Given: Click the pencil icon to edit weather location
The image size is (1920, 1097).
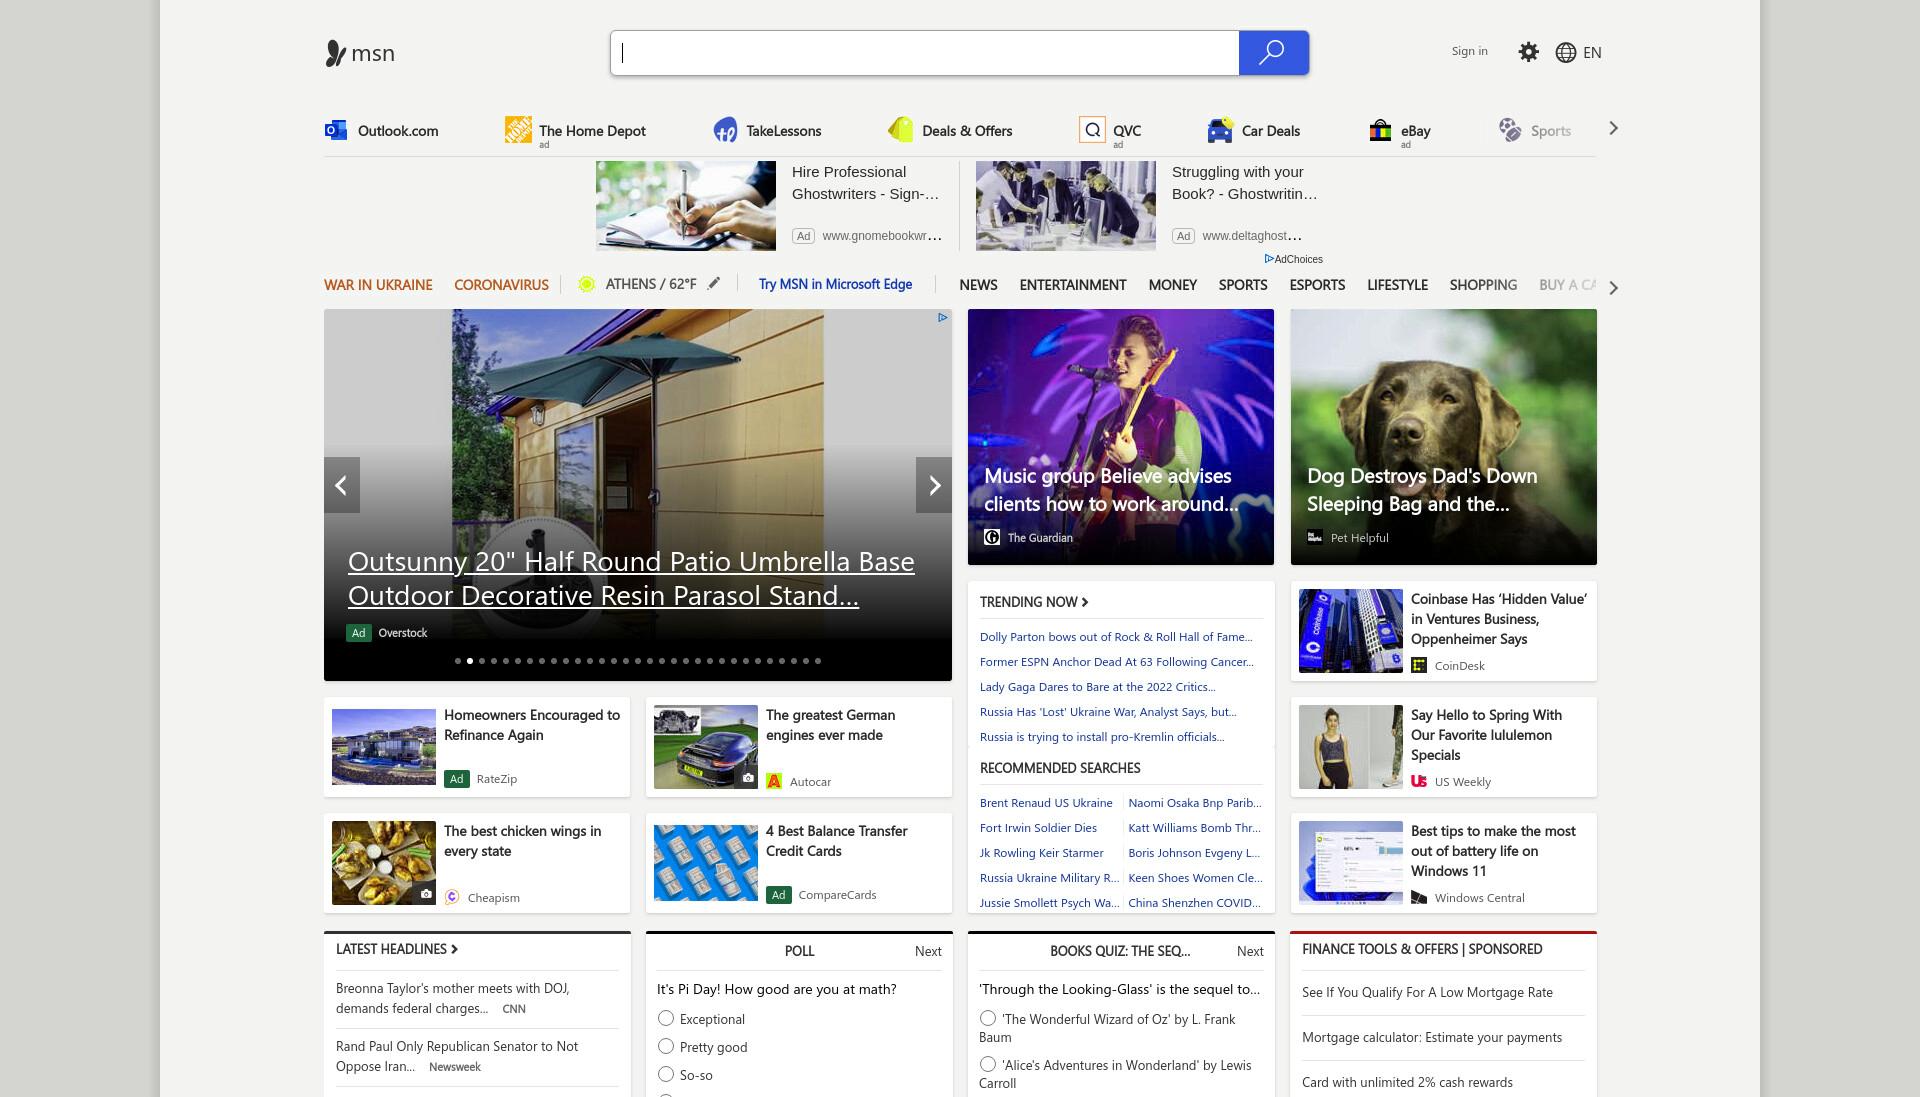Looking at the screenshot, I should [x=714, y=284].
